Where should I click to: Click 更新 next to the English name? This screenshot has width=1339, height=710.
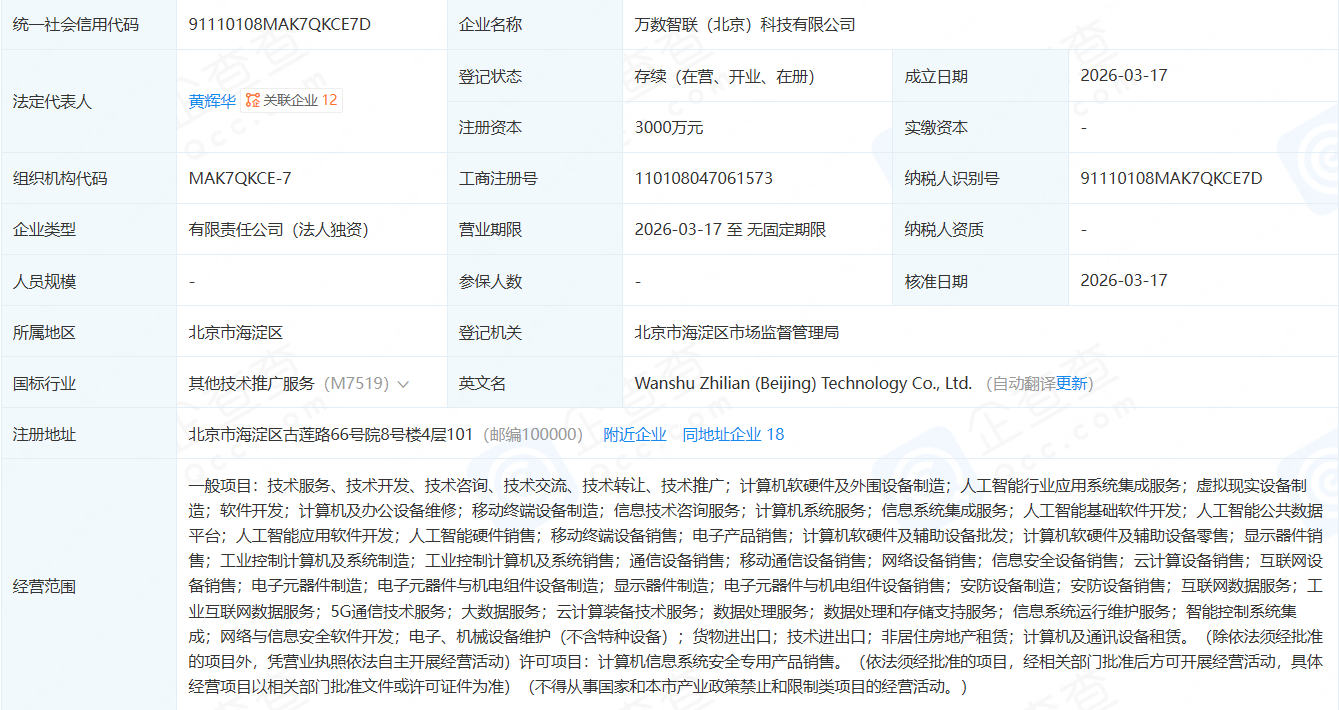(1071, 384)
